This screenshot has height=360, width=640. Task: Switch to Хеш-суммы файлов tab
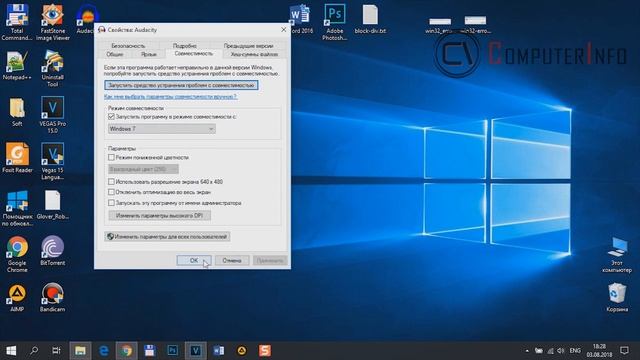click(x=254, y=54)
